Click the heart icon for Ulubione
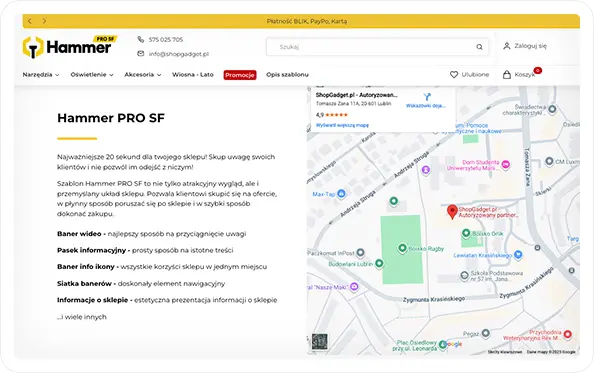 (x=454, y=75)
